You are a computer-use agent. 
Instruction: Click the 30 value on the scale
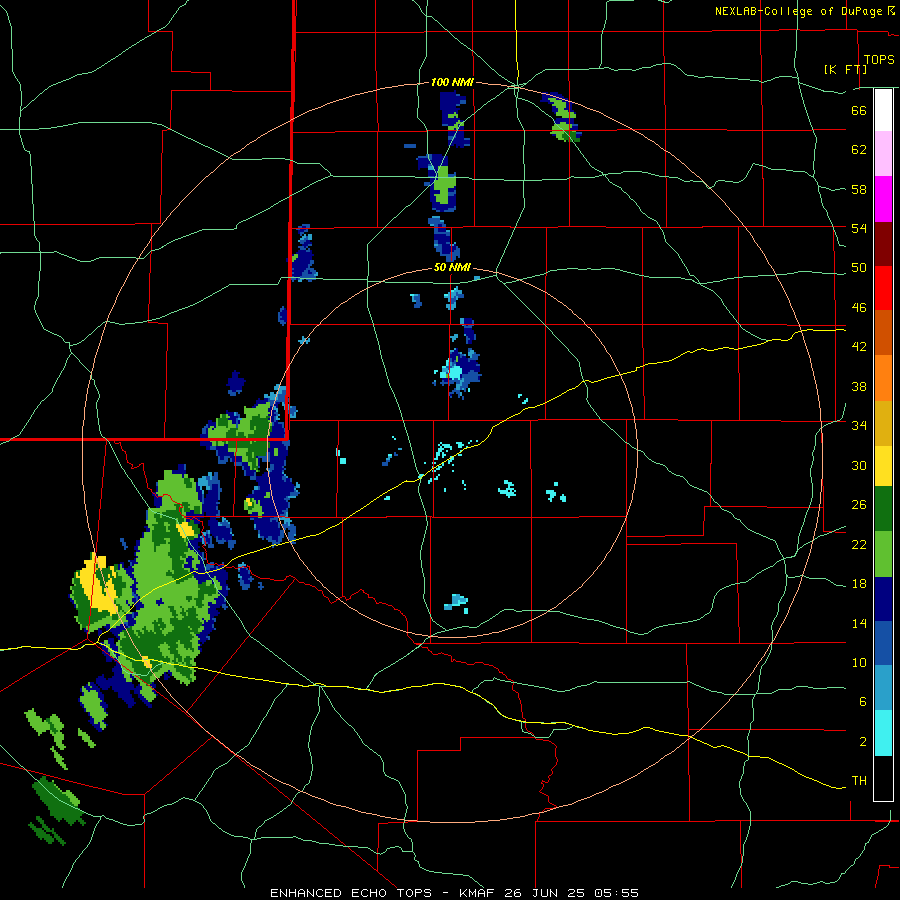click(859, 465)
